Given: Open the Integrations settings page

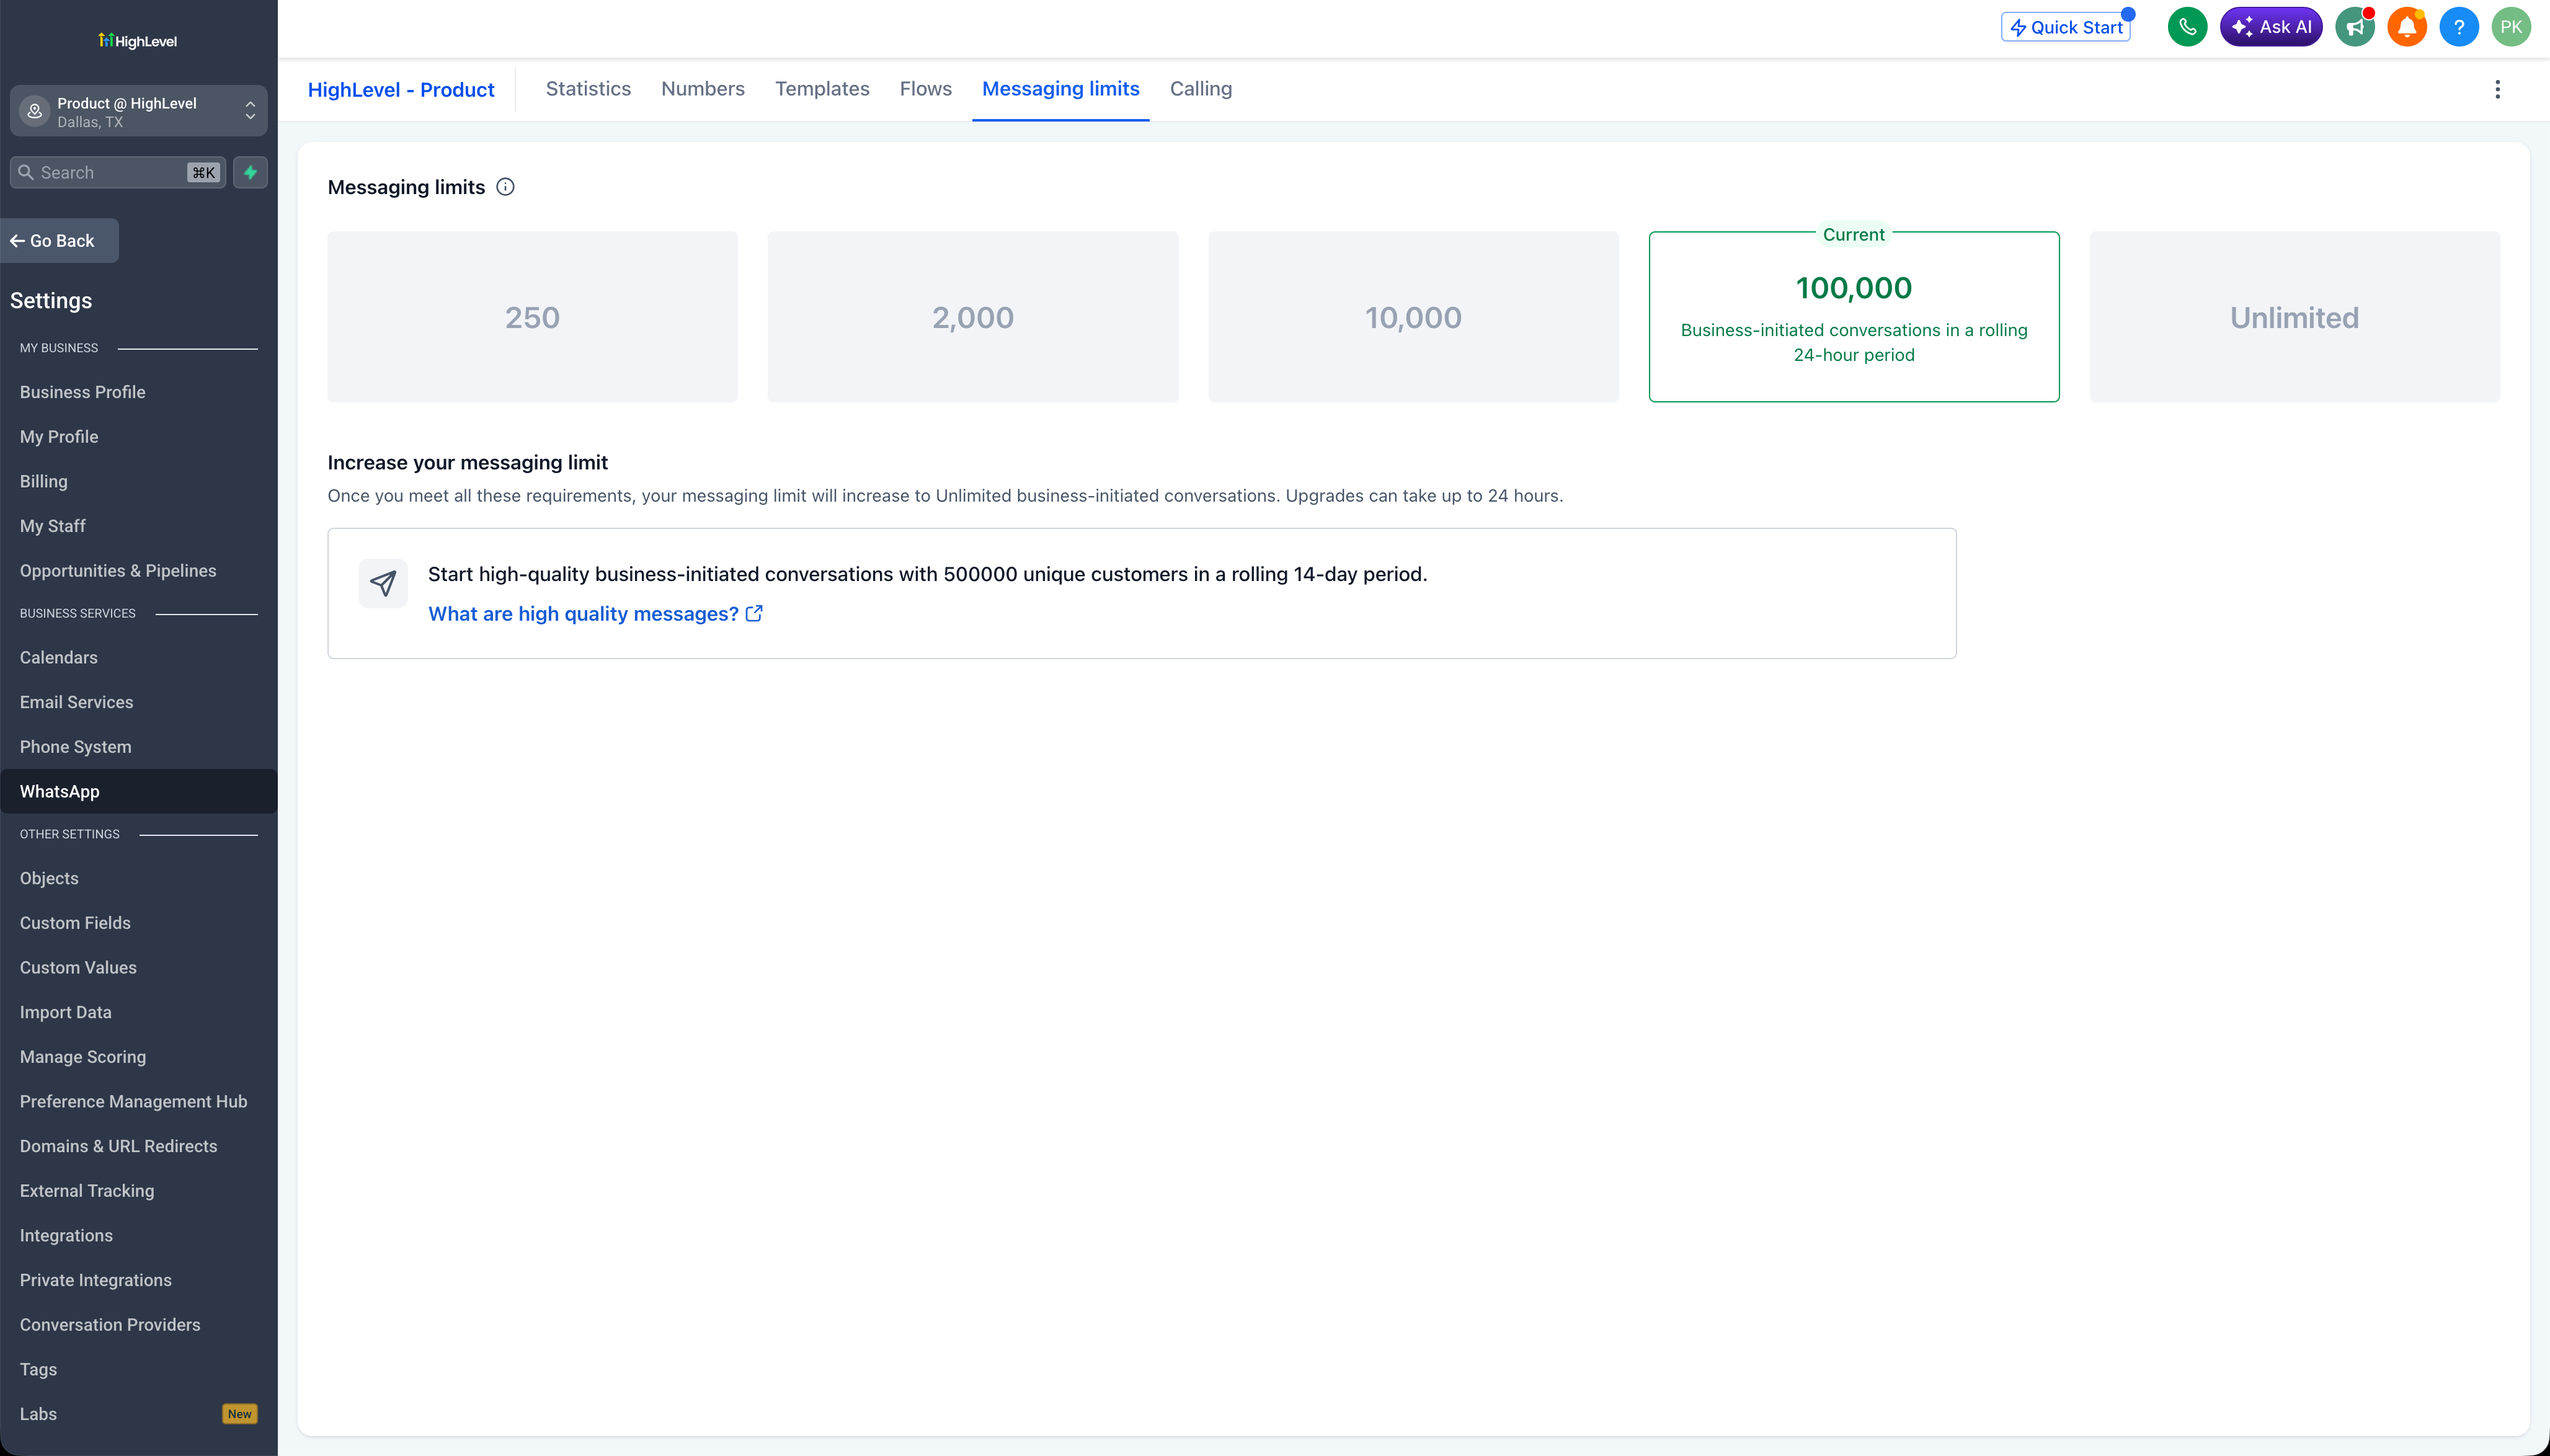Looking at the screenshot, I should tap(66, 1235).
